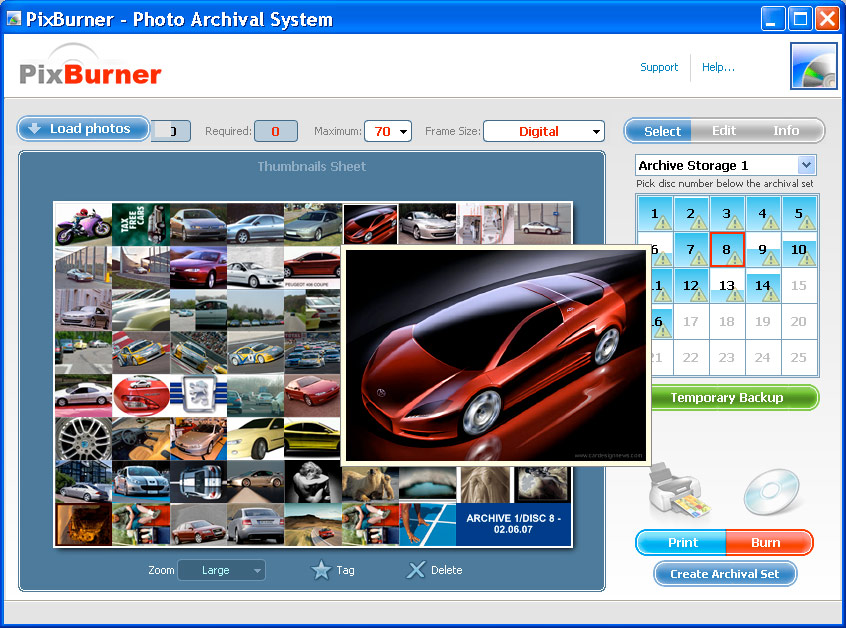Open the Zoom Large selector
846x628 pixels.
pos(221,570)
